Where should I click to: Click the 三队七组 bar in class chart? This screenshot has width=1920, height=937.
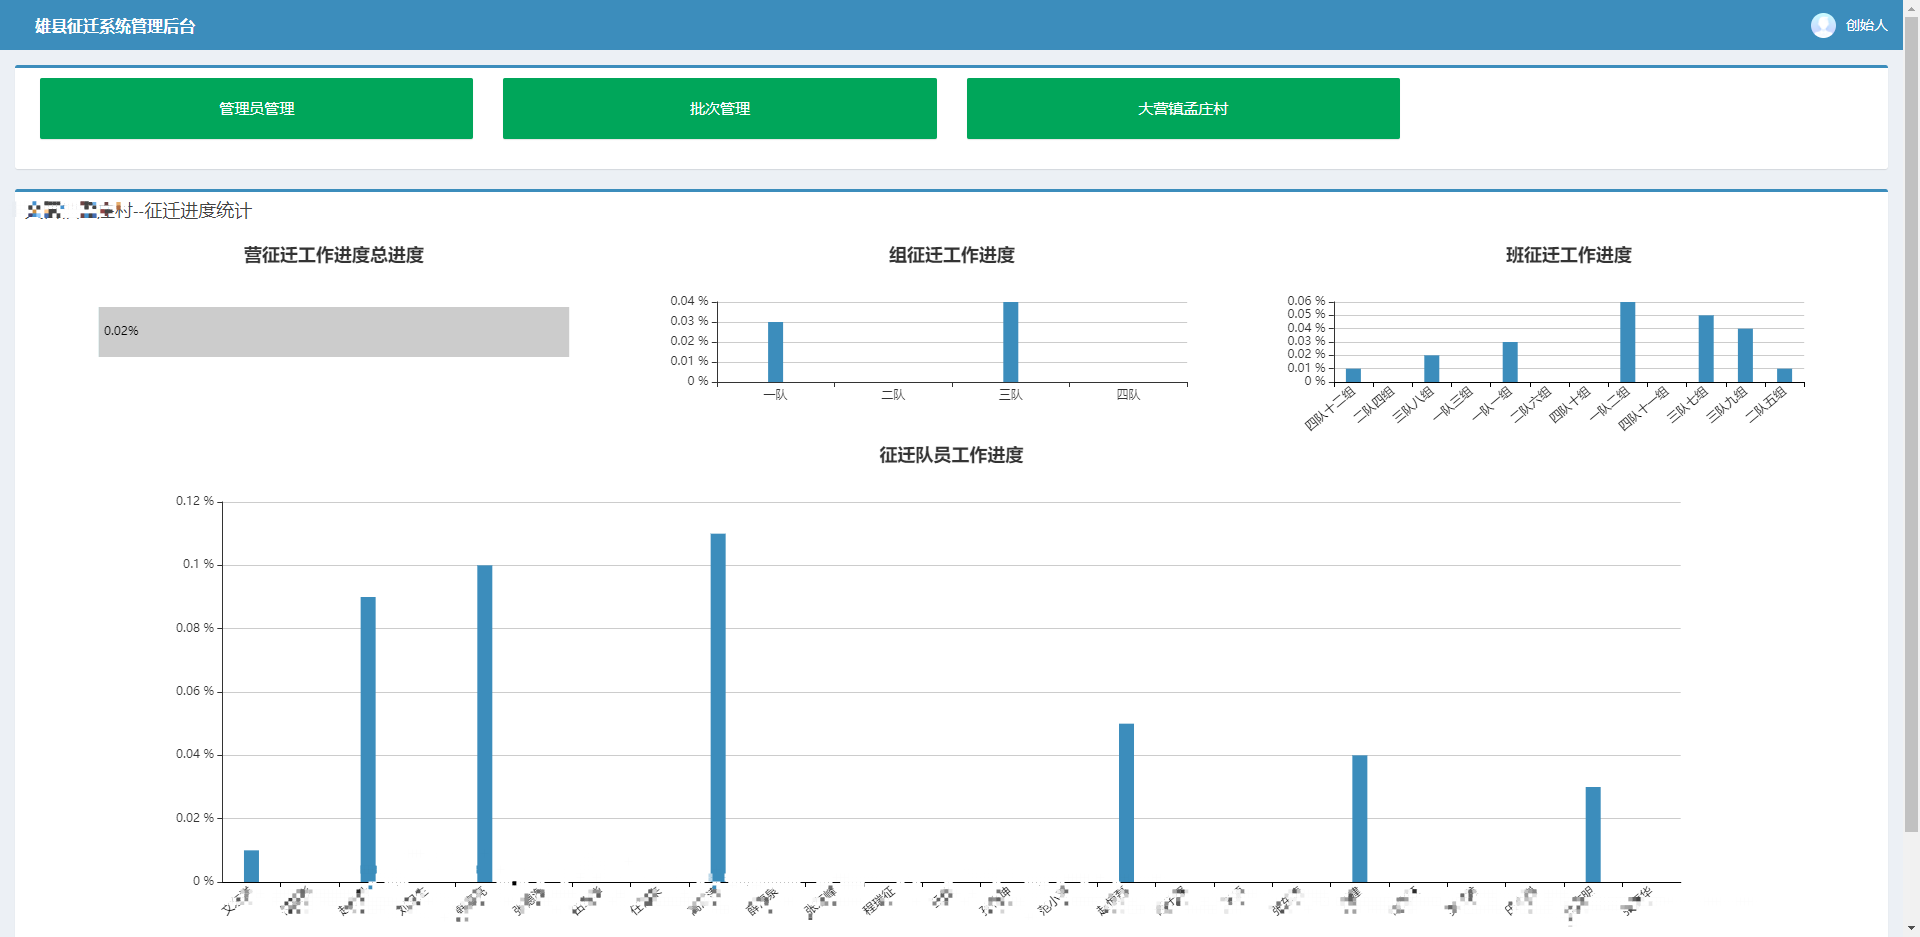[1705, 349]
